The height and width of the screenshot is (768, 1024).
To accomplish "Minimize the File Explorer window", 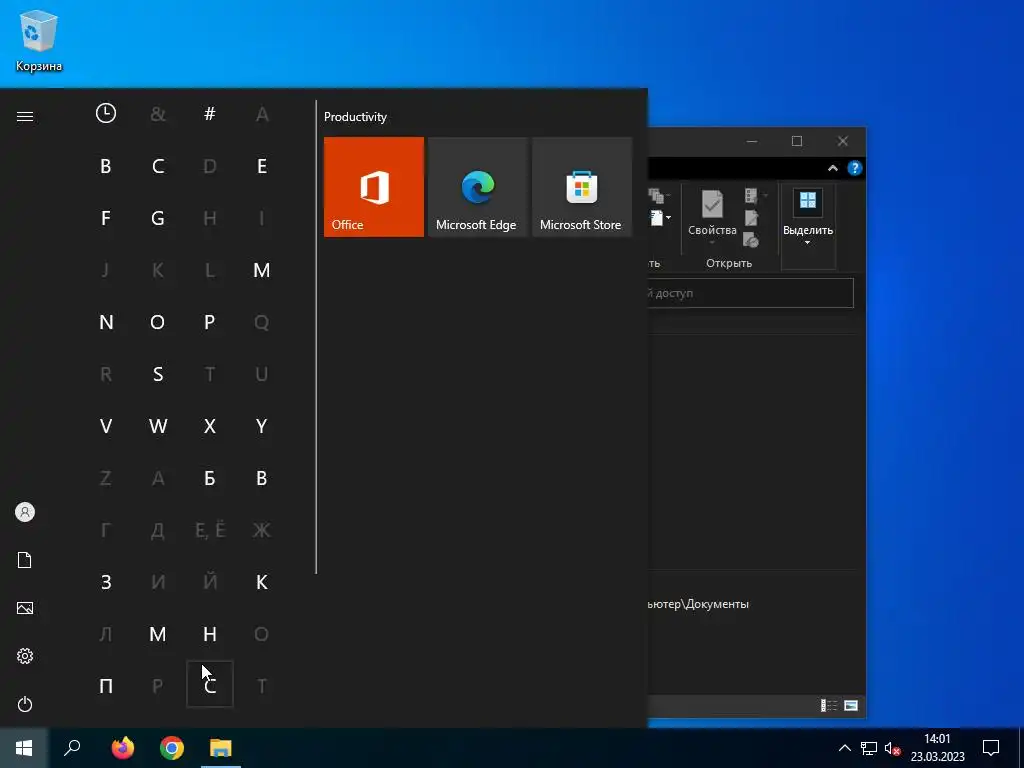I will [x=752, y=141].
